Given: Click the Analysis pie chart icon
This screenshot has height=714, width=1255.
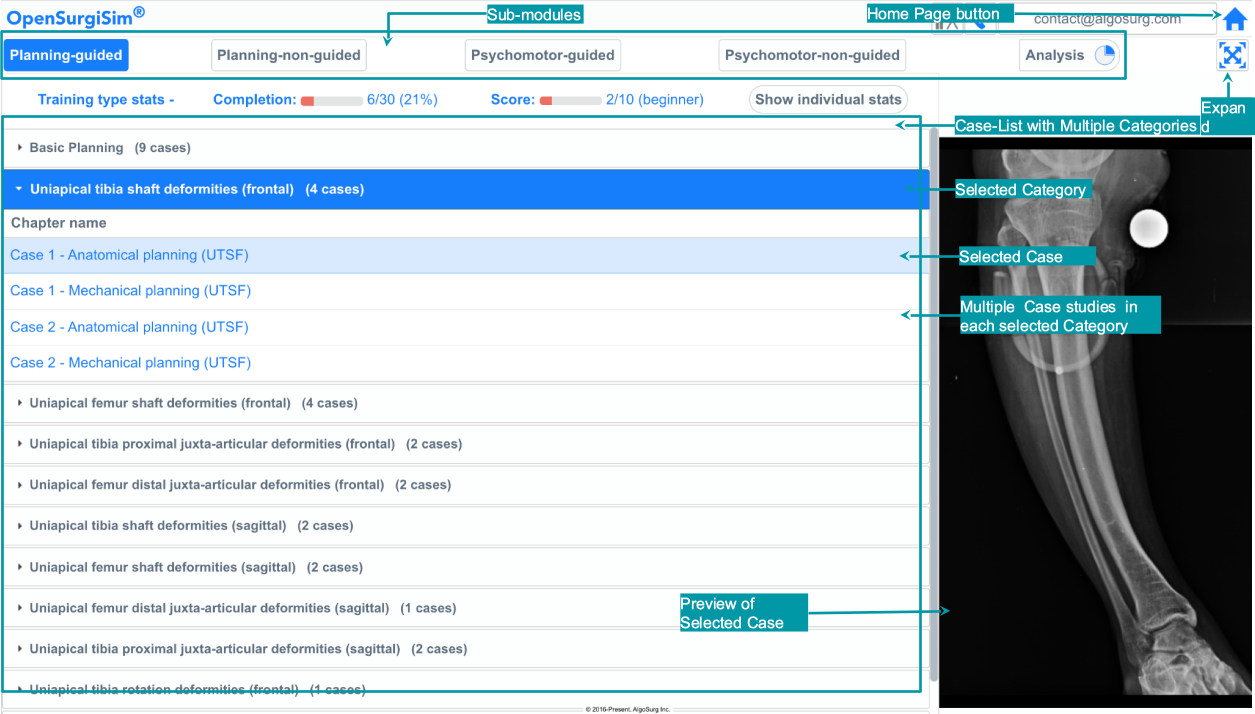Looking at the screenshot, I should 1104,56.
